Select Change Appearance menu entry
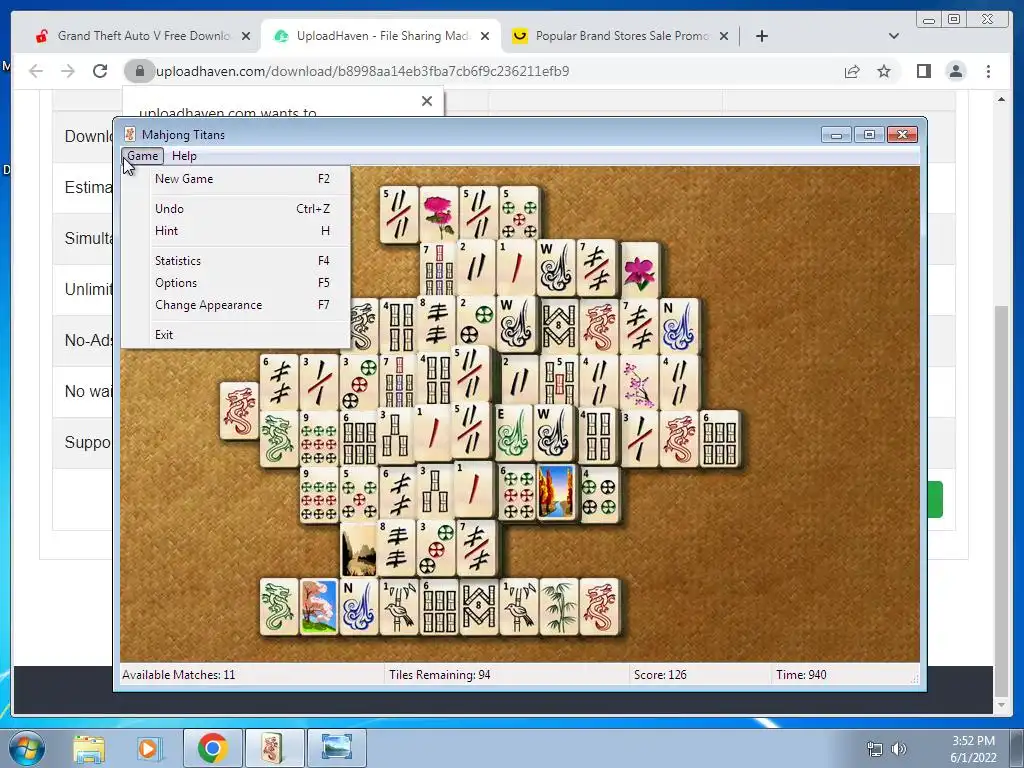This screenshot has height=768, width=1024. click(x=236, y=305)
